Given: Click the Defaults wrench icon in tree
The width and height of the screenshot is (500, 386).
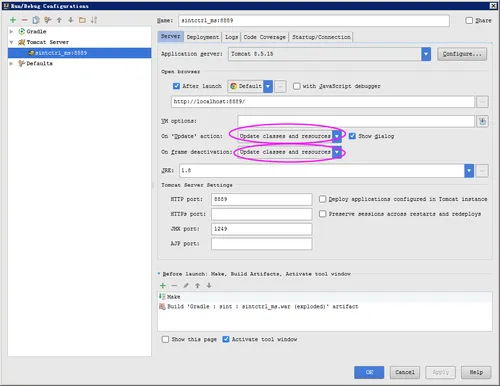Looking at the screenshot, I should (x=22, y=63).
